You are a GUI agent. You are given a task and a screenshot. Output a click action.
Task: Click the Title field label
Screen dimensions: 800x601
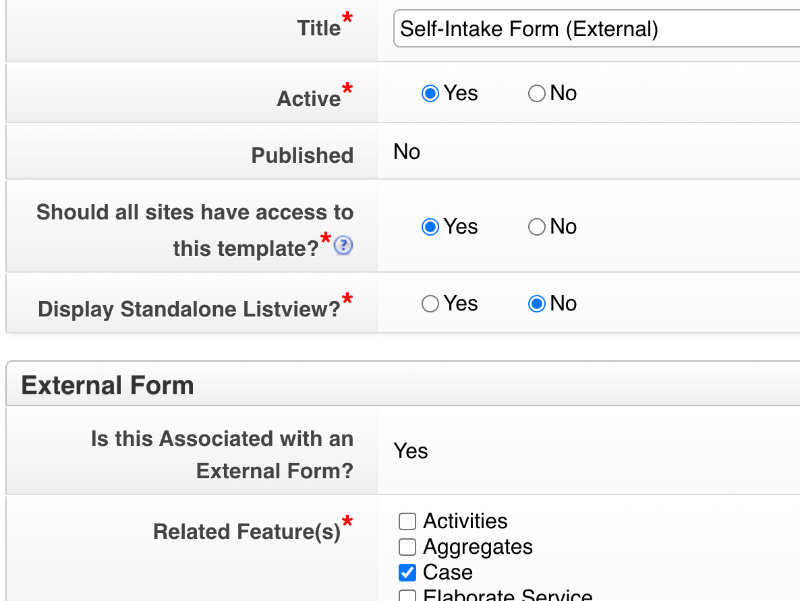317,28
